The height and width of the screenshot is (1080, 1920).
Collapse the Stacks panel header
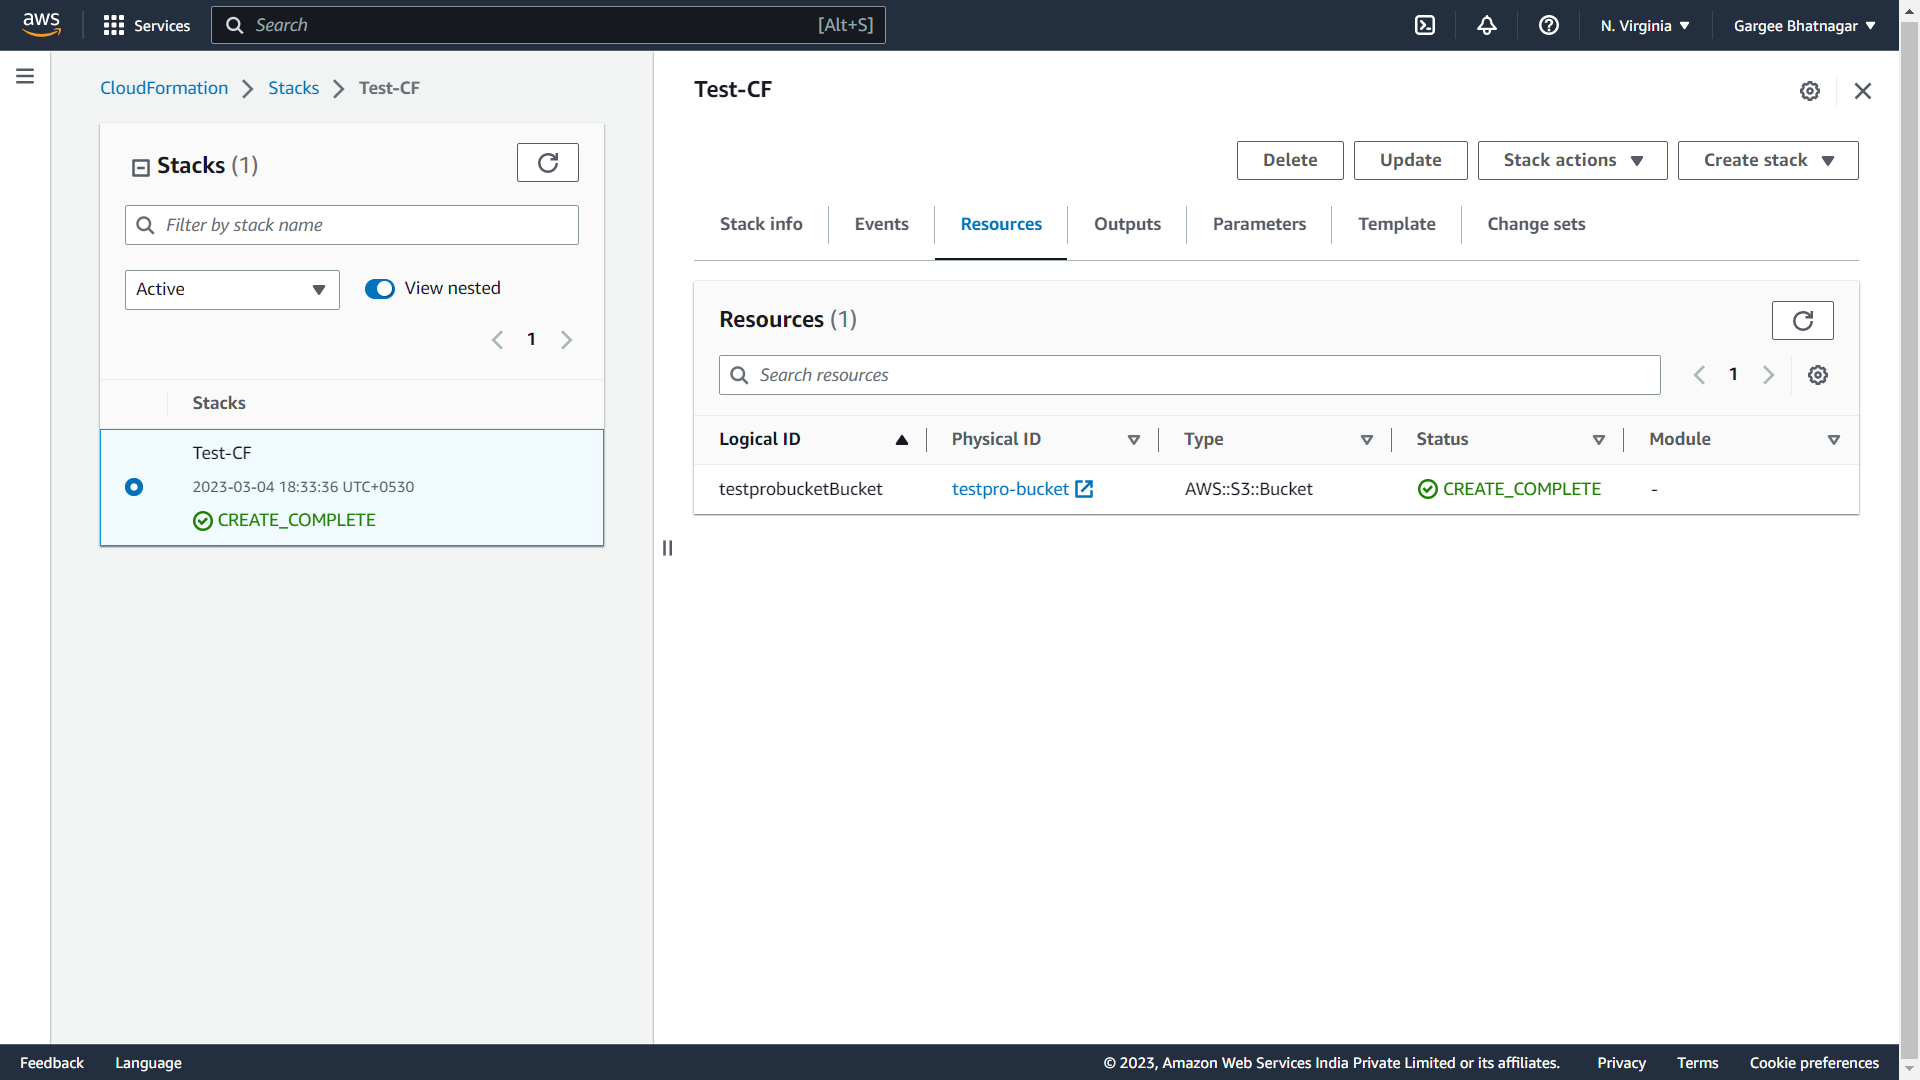tap(141, 167)
